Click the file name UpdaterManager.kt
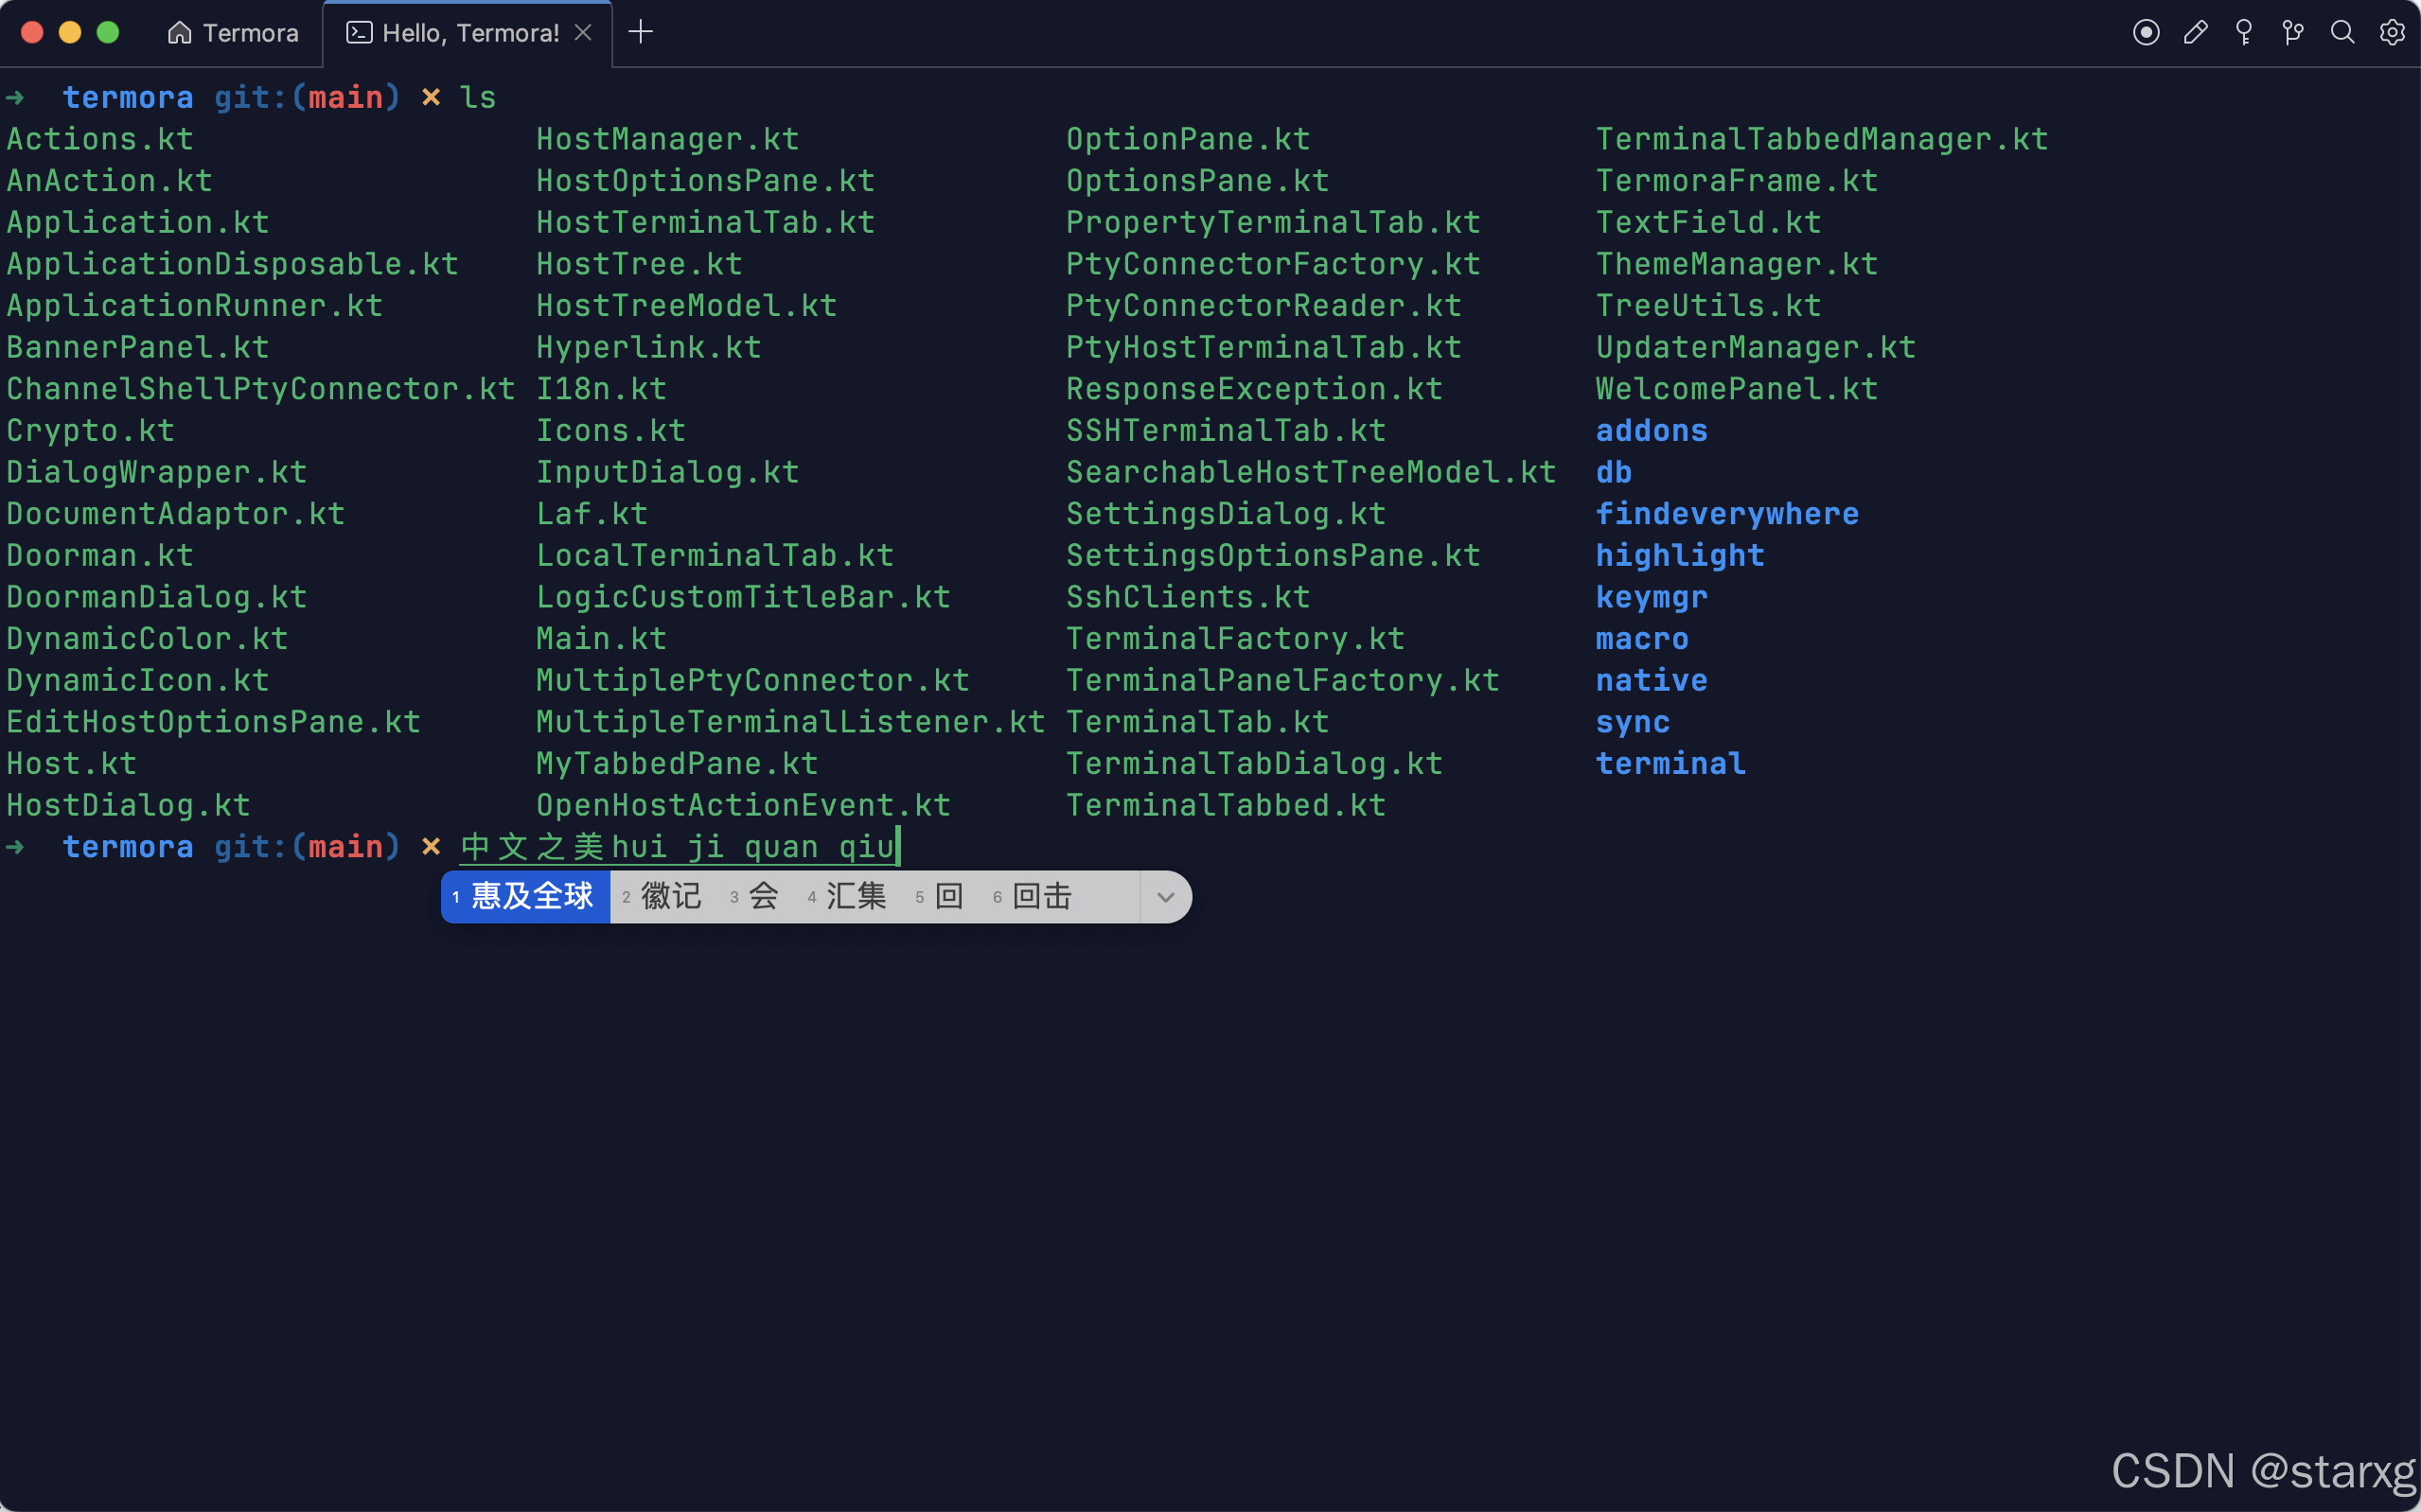This screenshot has width=2421, height=1512. [x=1756, y=347]
